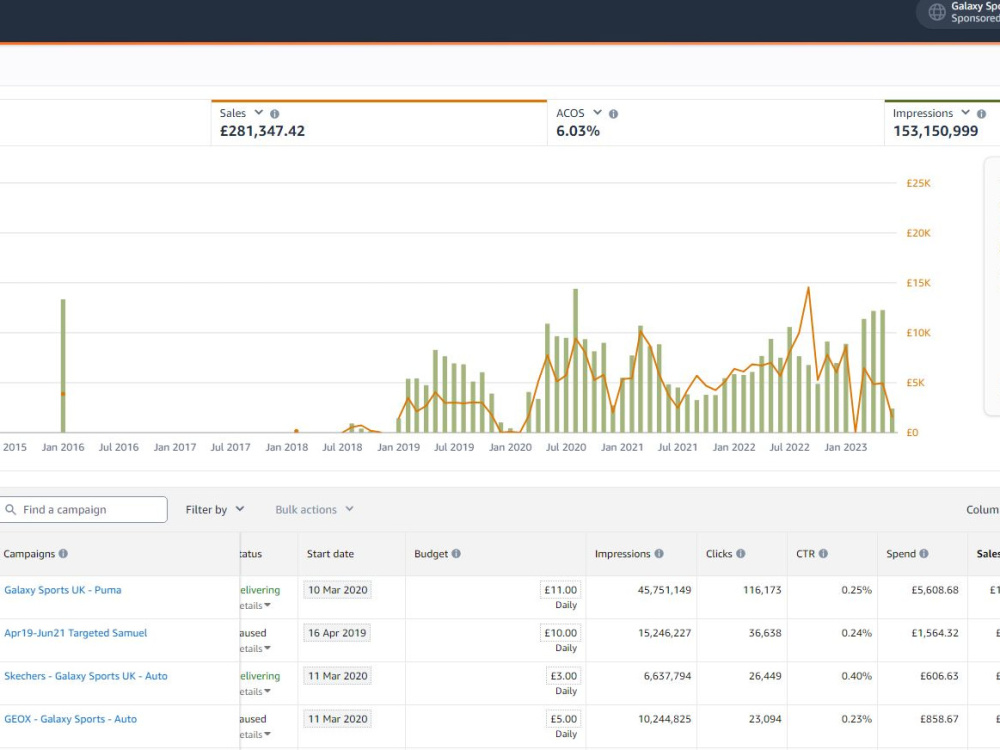Viewport: 1000px width, 750px height.
Task: Expand details for Galaxy Sports UK - Puma
Action: pyautogui.click(x=255, y=606)
